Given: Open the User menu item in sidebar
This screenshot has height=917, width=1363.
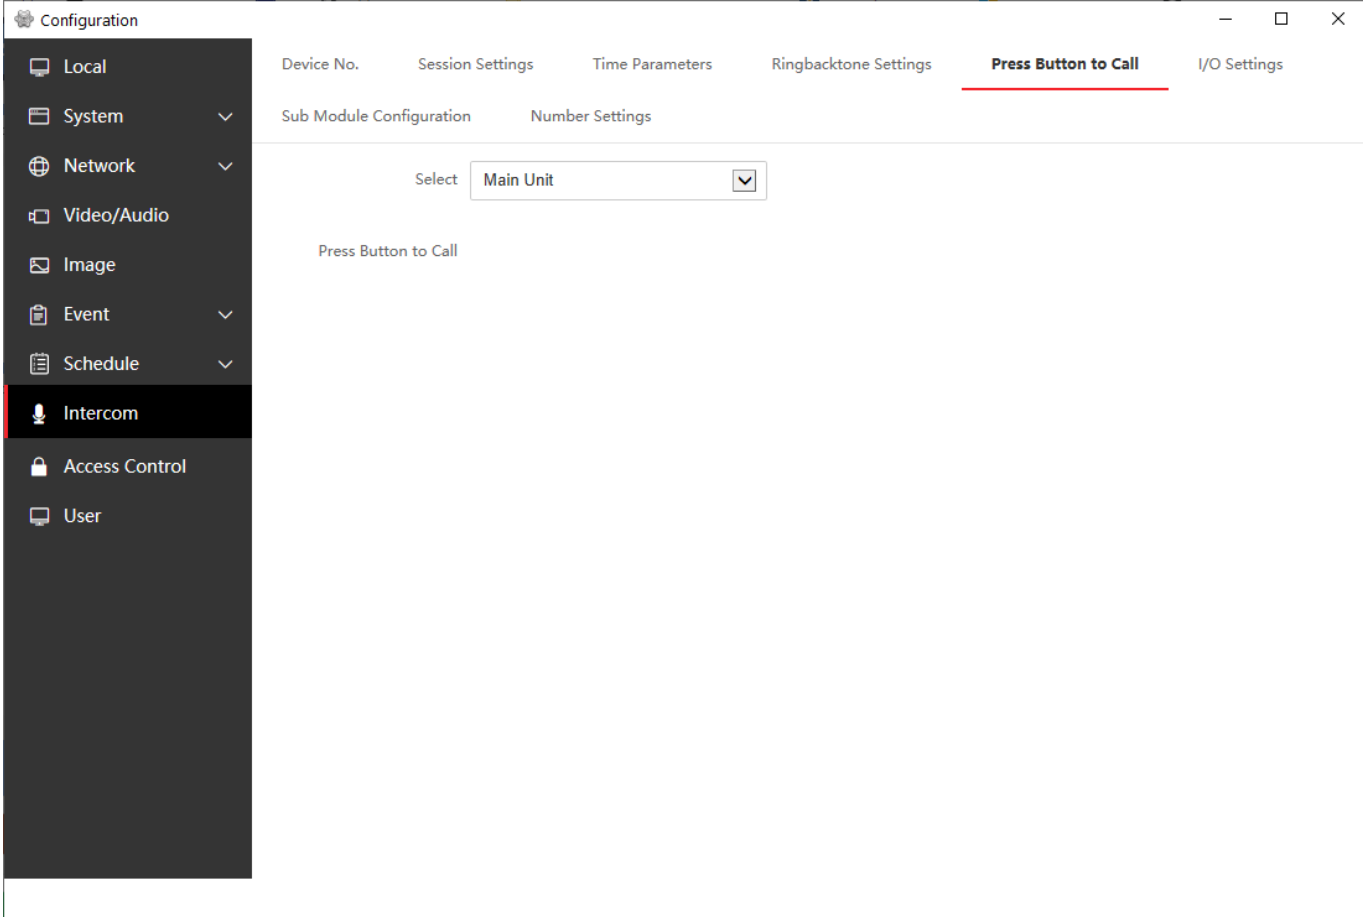Looking at the screenshot, I should [82, 516].
